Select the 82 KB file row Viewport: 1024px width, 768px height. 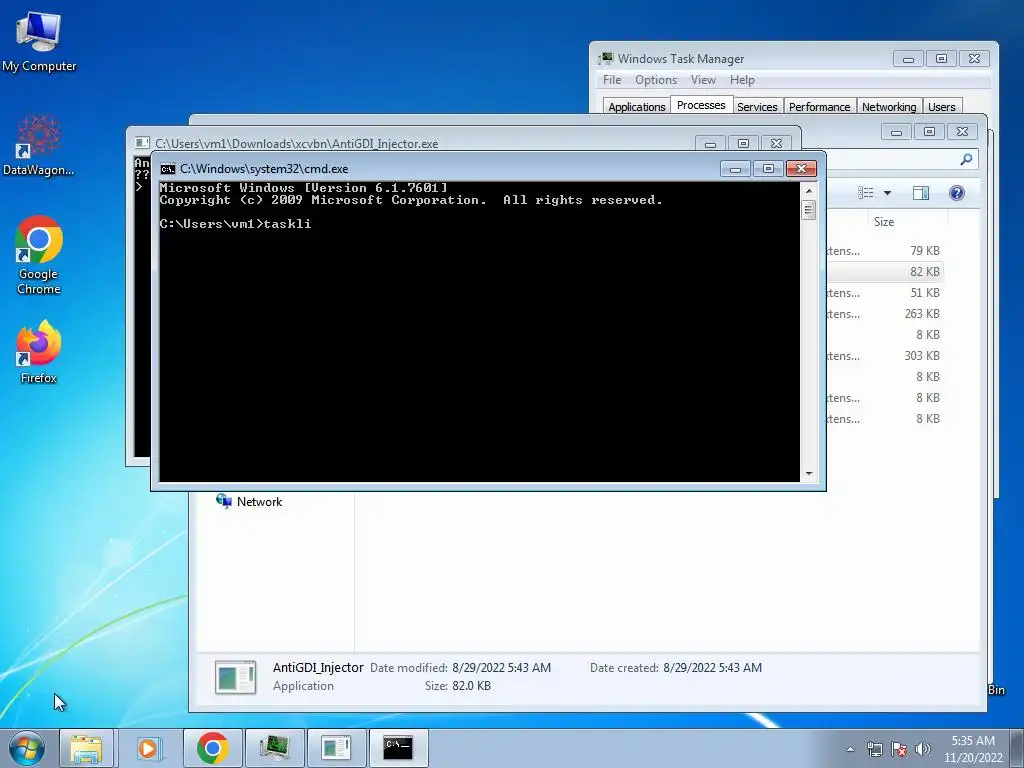[885, 272]
